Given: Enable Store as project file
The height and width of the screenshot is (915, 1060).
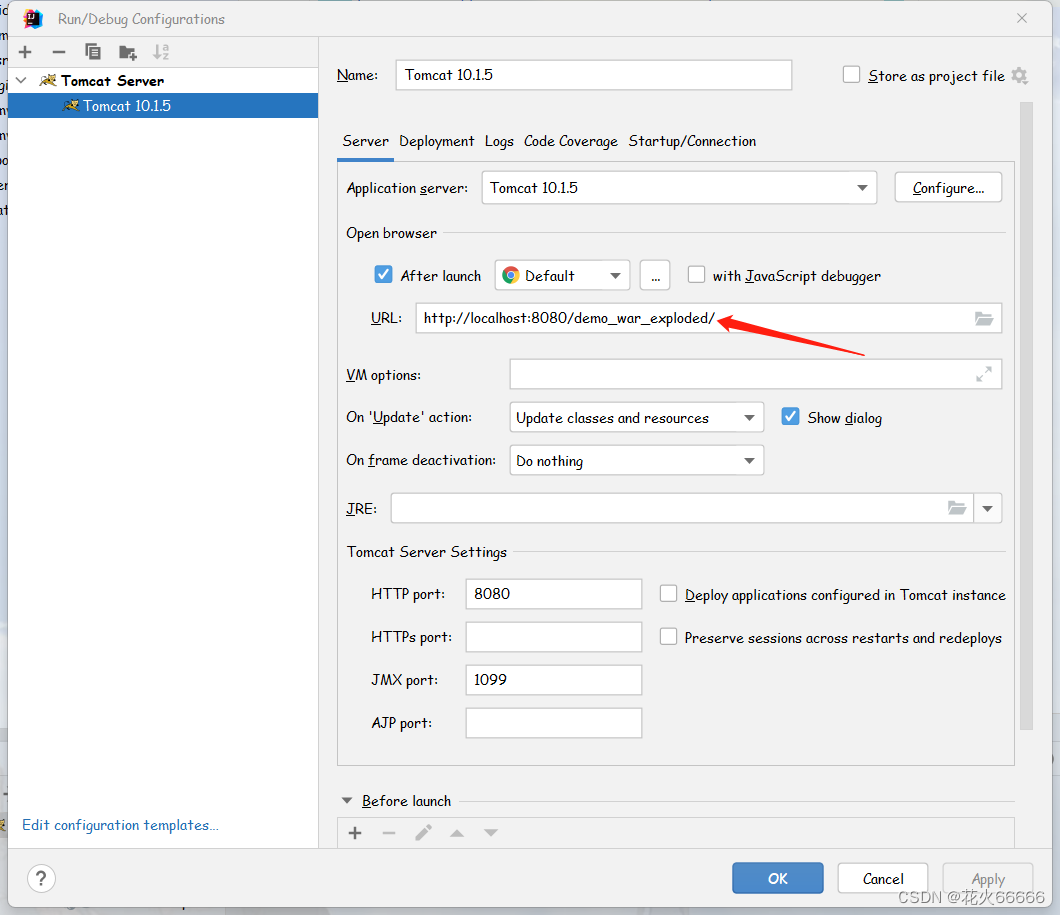Looking at the screenshot, I should (851, 74).
